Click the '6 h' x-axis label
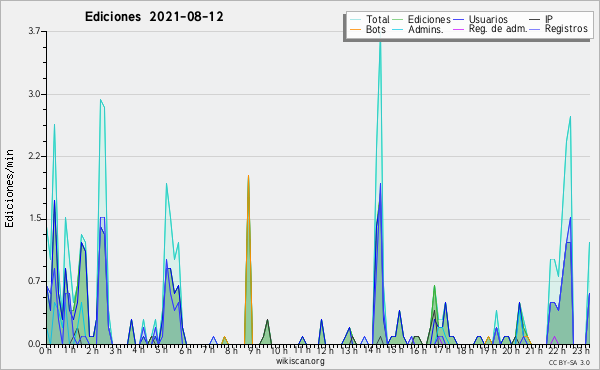 186,350
